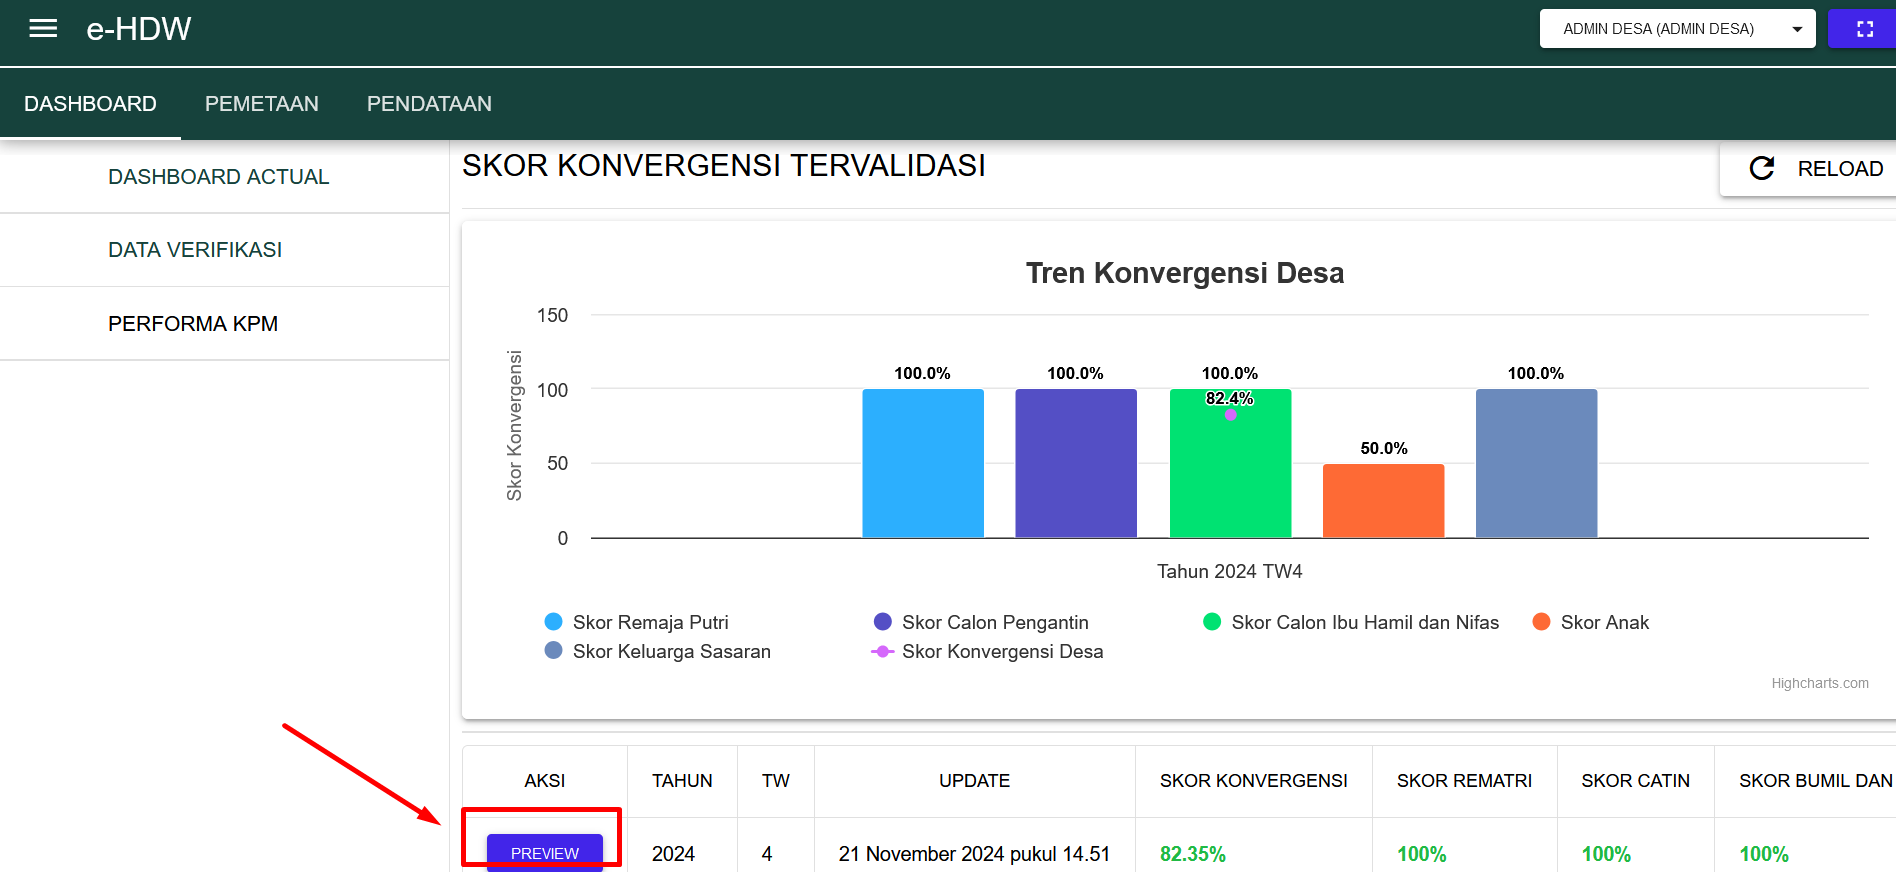Open DASHBOARD ACTUAL in the sidebar
Image resolution: width=1896 pixels, height=872 pixels.
[x=224, y=177]
